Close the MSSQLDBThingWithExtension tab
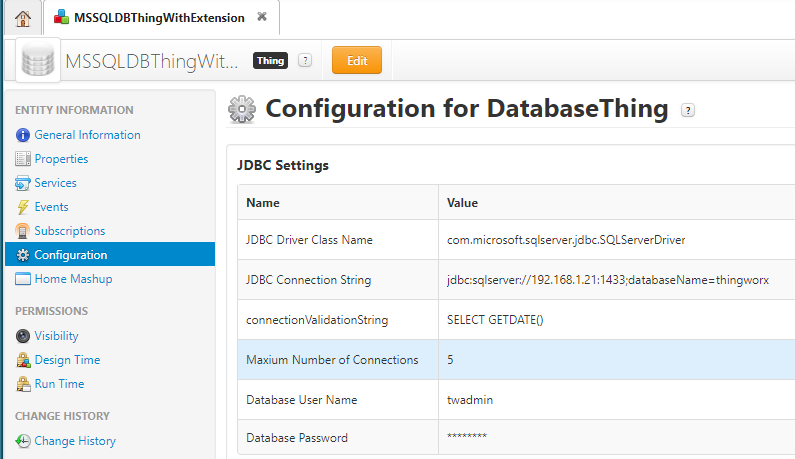 pyautogui.click(x=262, y=17)
